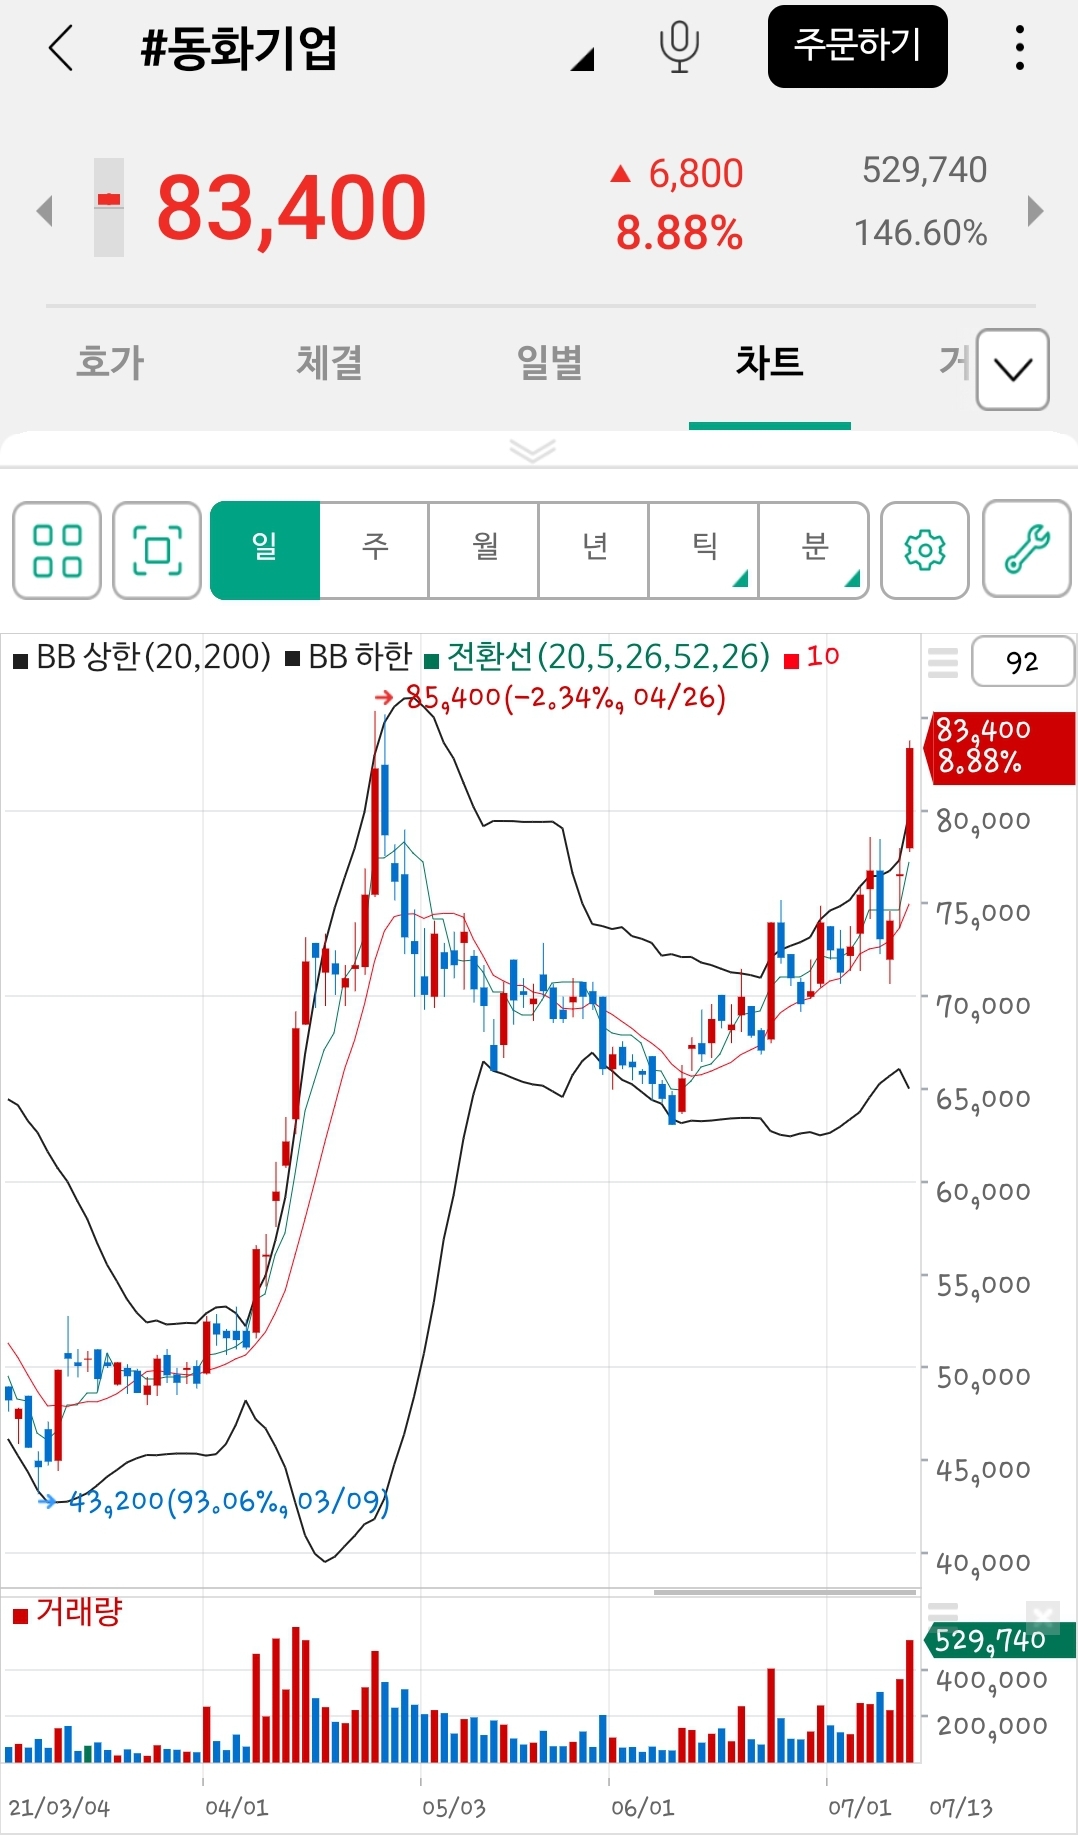Expand the tab list with chevron button

[1012, 369]
